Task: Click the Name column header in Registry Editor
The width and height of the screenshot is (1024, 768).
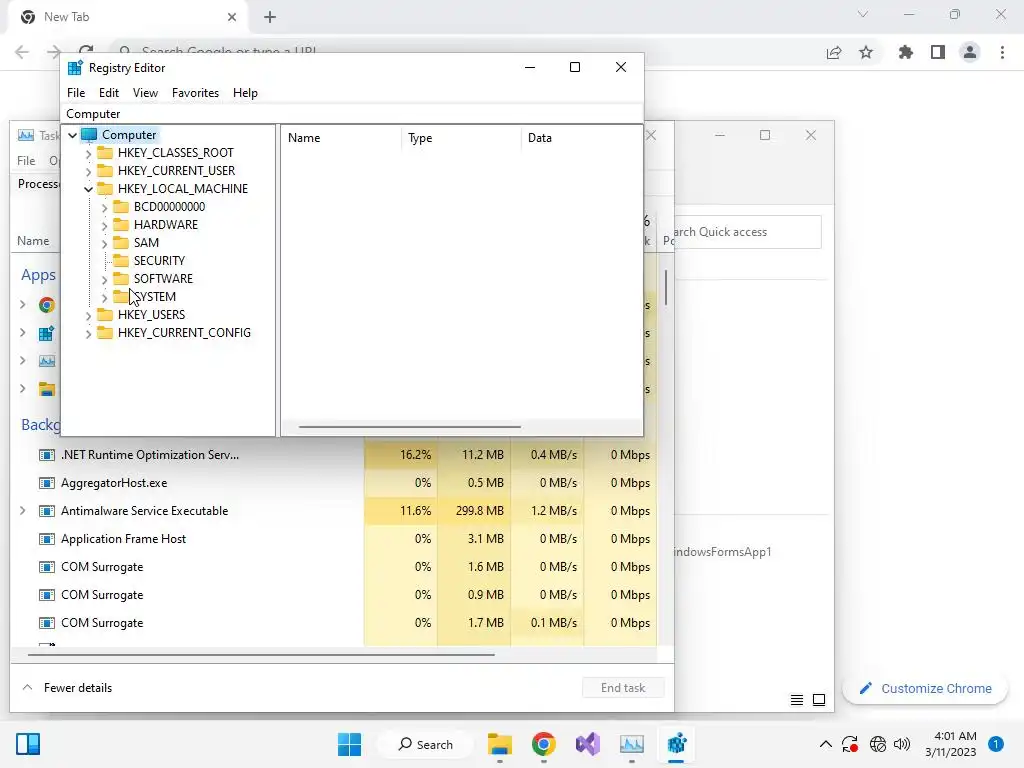Action: coord(341,138)
